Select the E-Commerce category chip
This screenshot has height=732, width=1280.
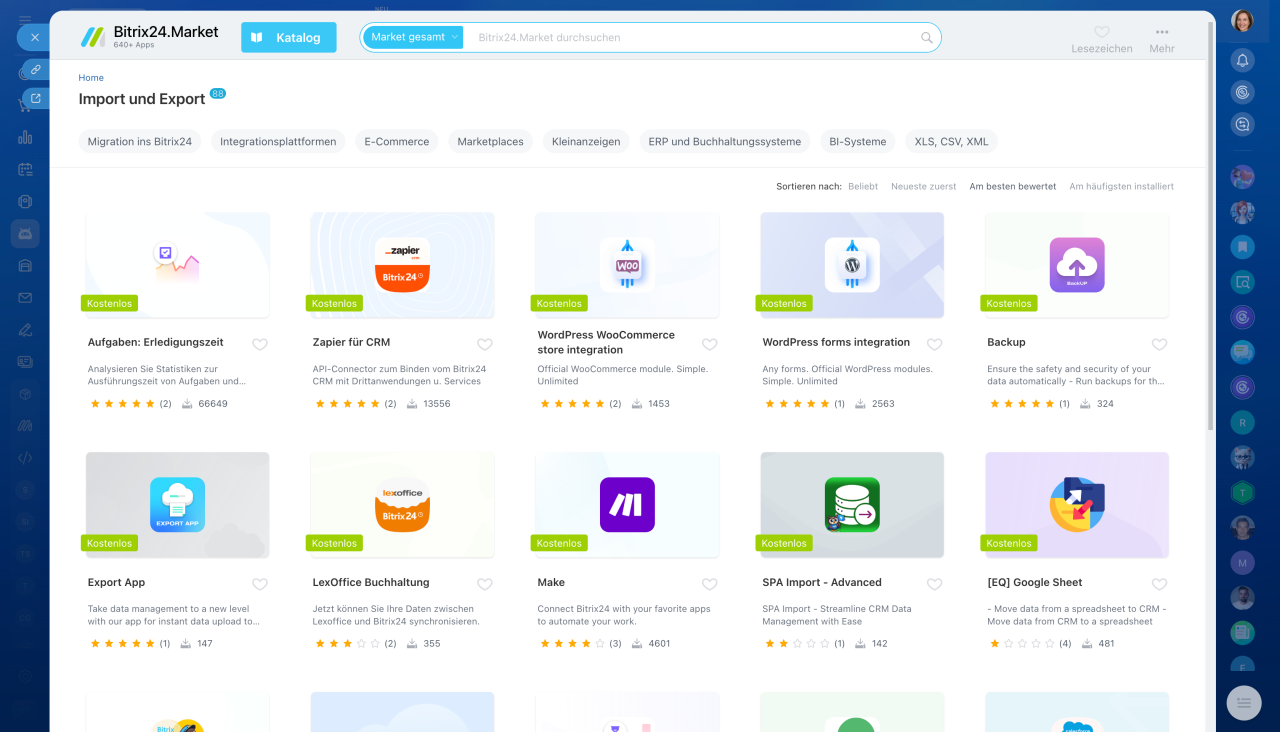397,141
